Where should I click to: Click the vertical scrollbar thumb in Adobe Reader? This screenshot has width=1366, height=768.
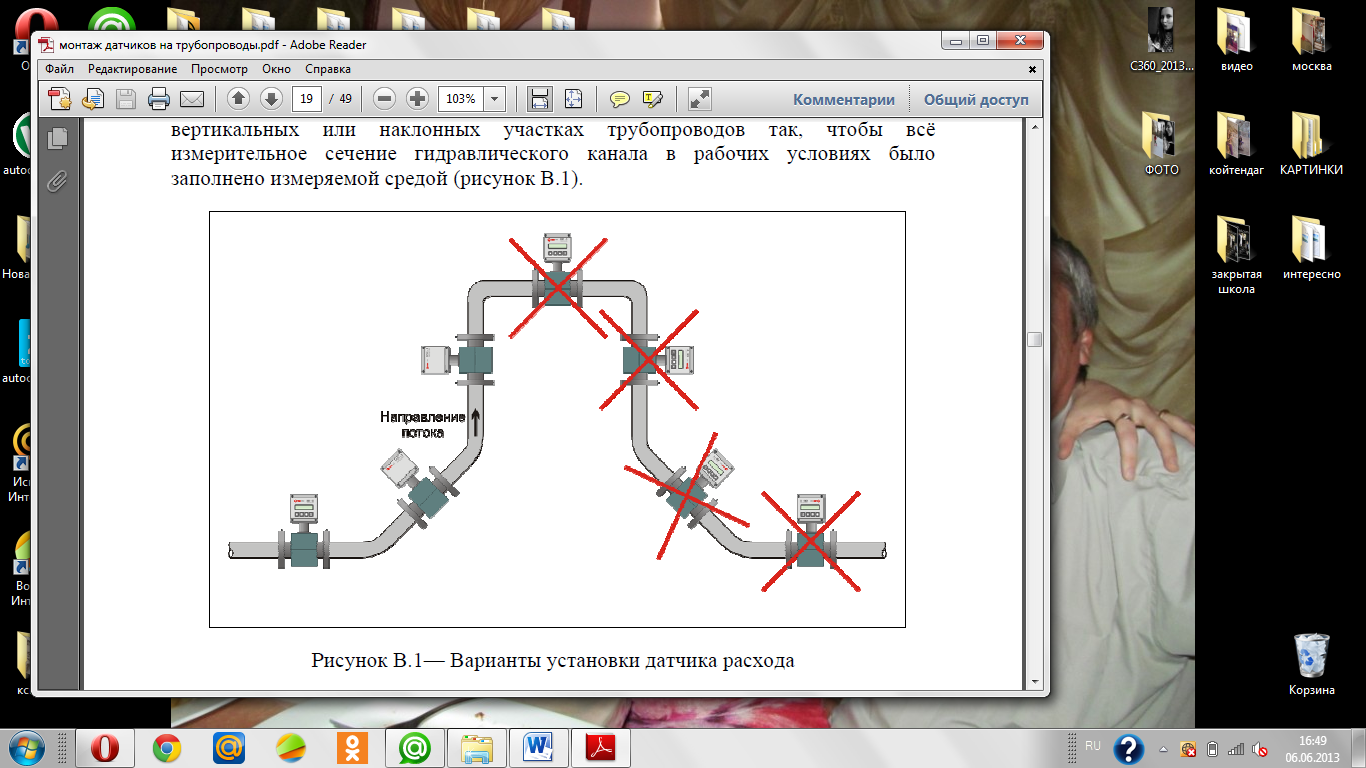coord(1034,340)
